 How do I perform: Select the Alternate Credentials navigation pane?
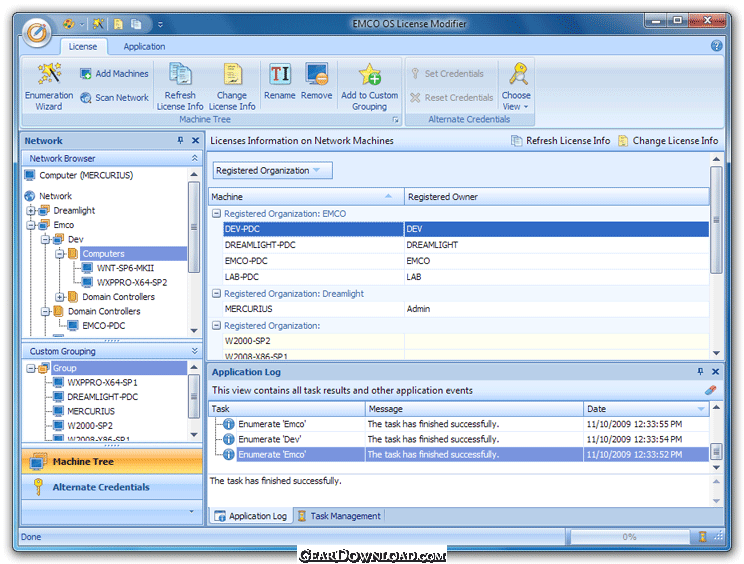[112, 487]
